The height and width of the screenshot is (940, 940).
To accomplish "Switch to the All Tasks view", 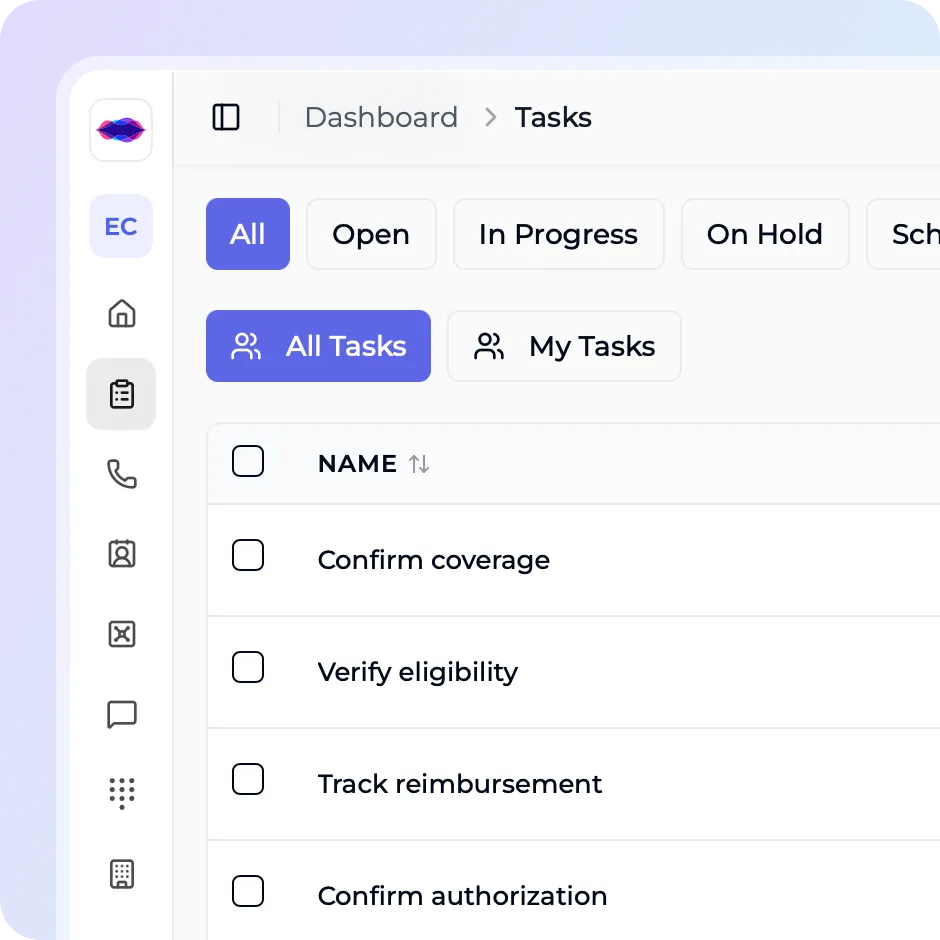I will coord(318,346).
